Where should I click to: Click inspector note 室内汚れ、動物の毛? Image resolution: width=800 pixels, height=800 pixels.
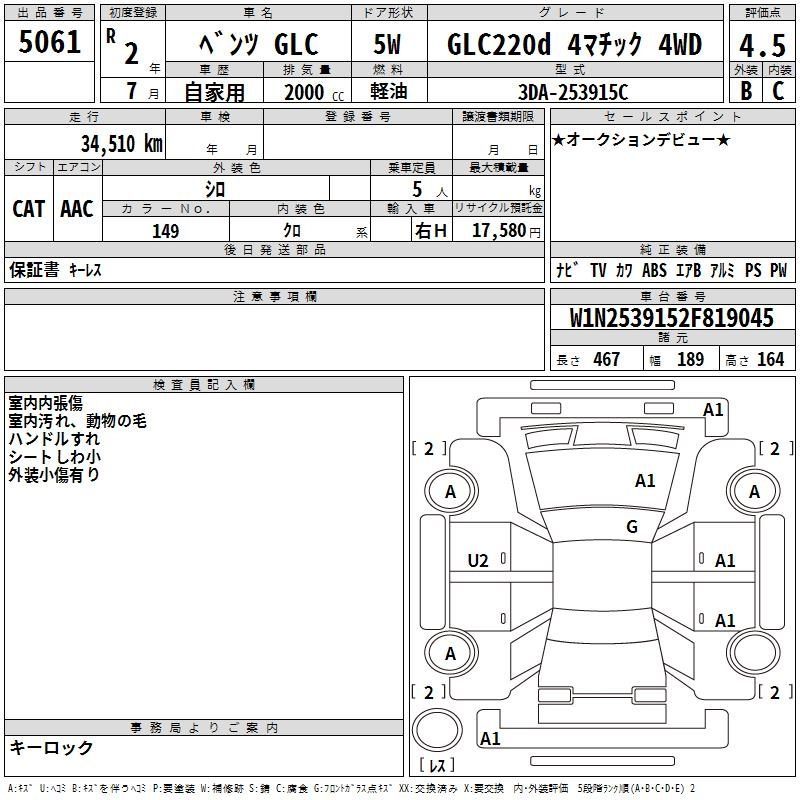pyautogui.click(x=78, y=420)
